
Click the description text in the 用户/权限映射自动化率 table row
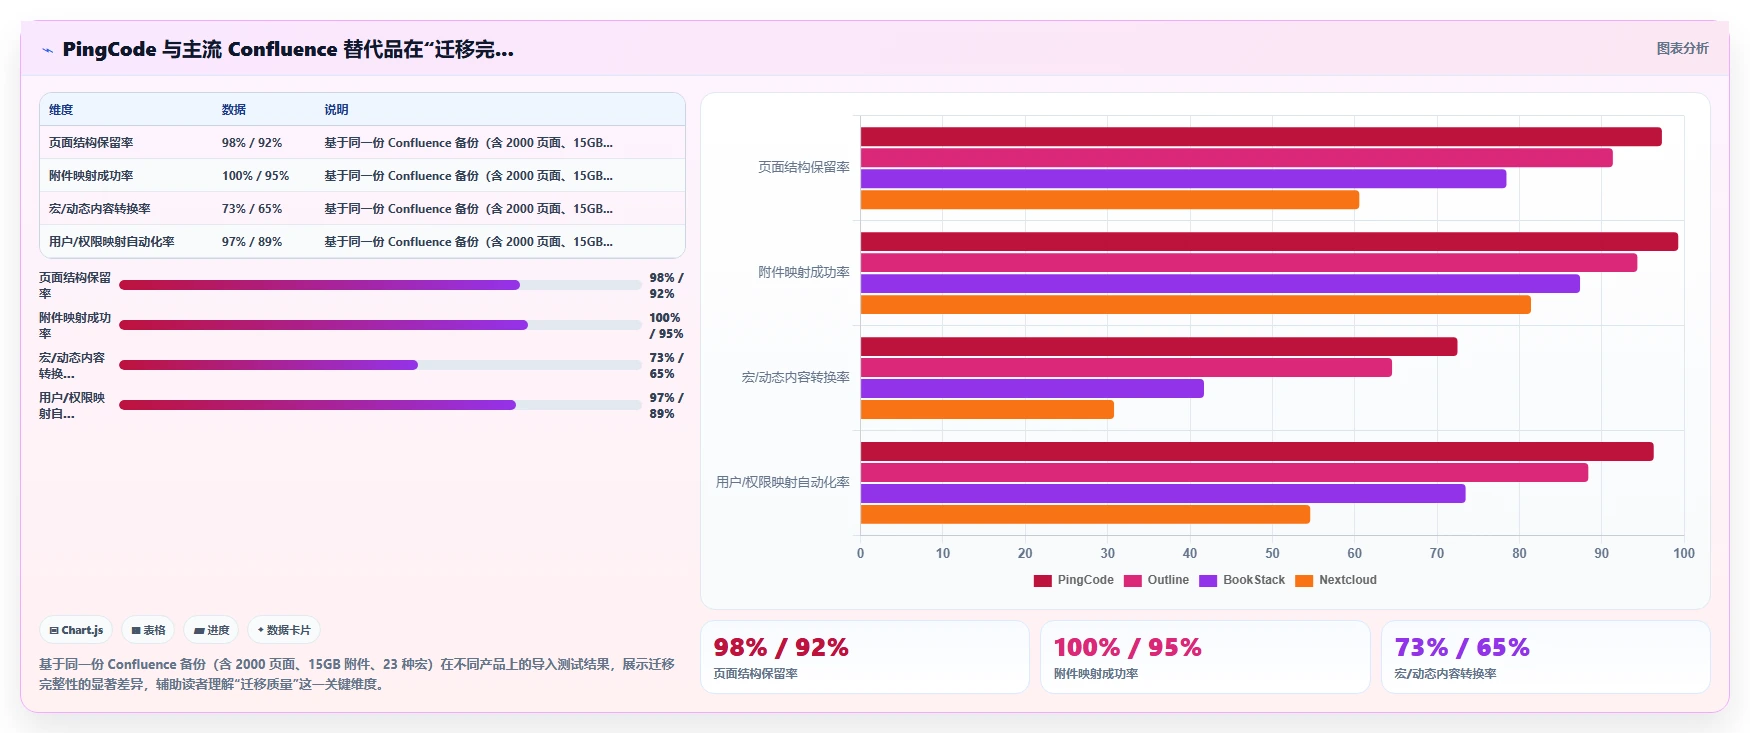point(468,242)
